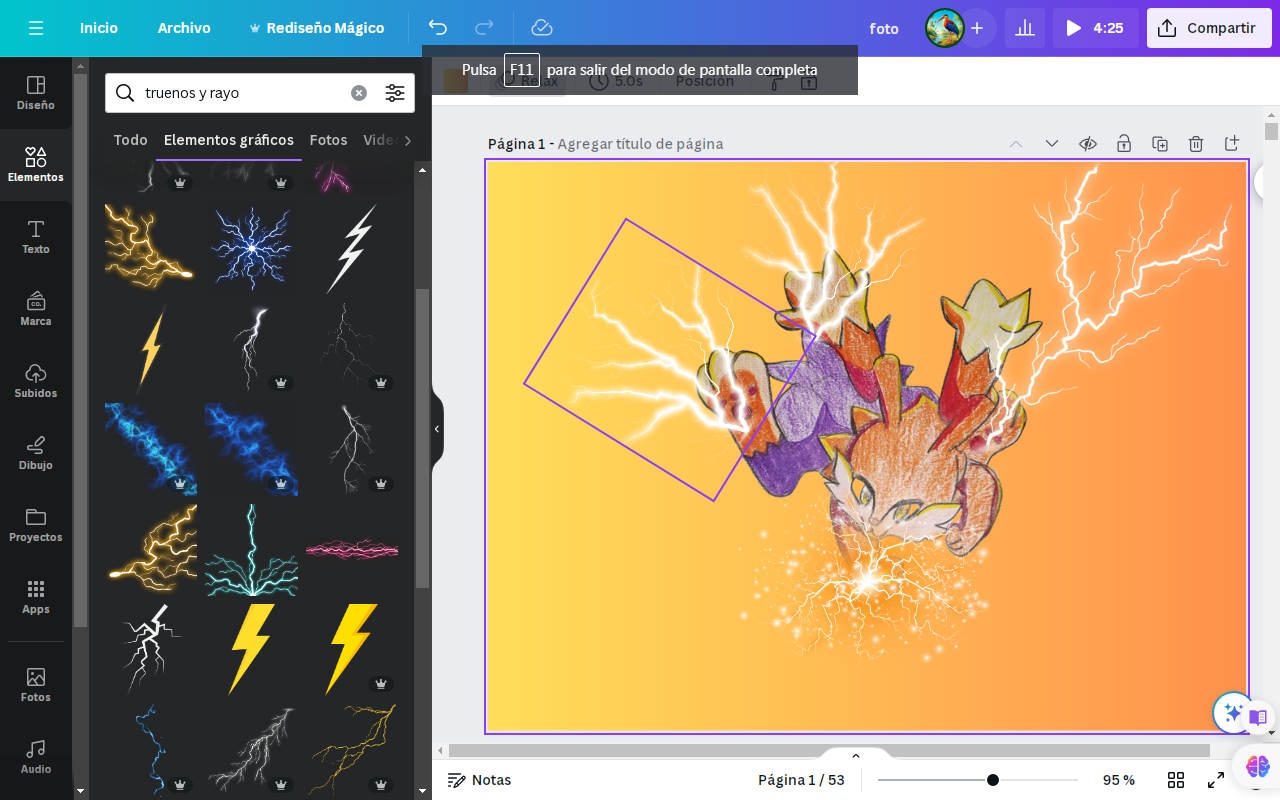This screenshot has width=1280, height=800.
Task: Show more category tabs with right chevron
Action: 407,140
